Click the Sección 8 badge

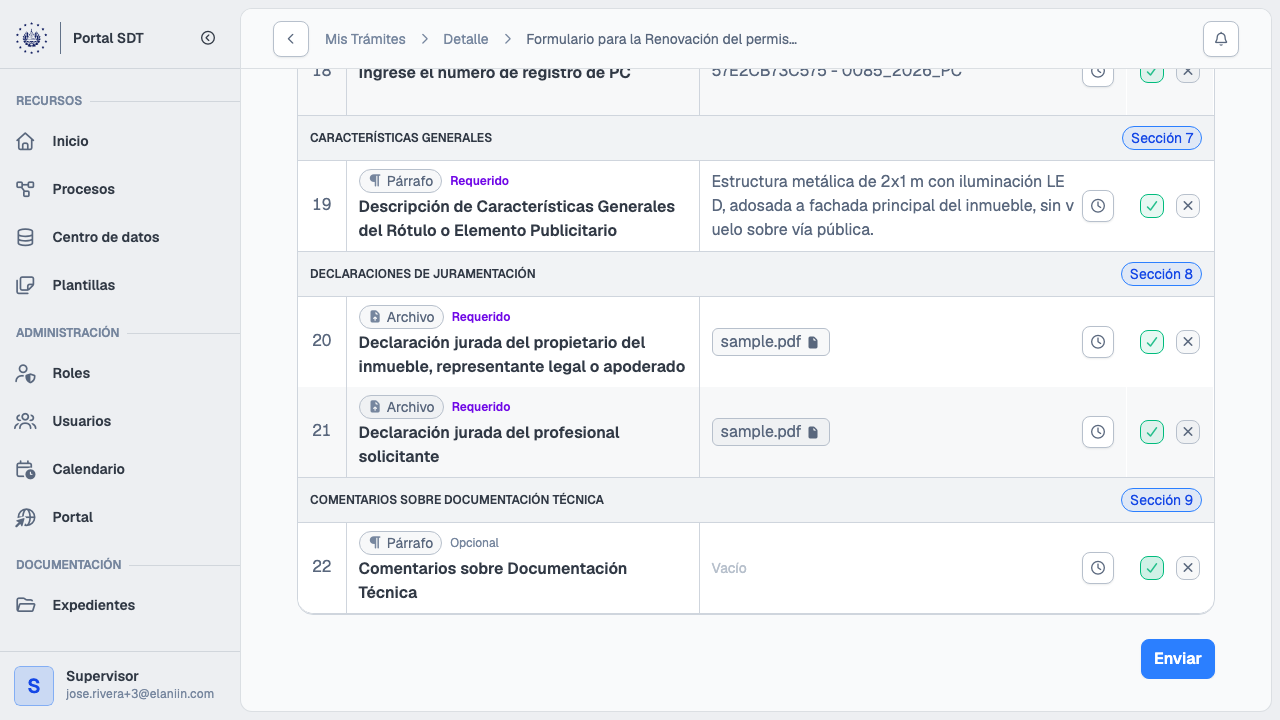pyautogui.click(x=1162, y=274)
